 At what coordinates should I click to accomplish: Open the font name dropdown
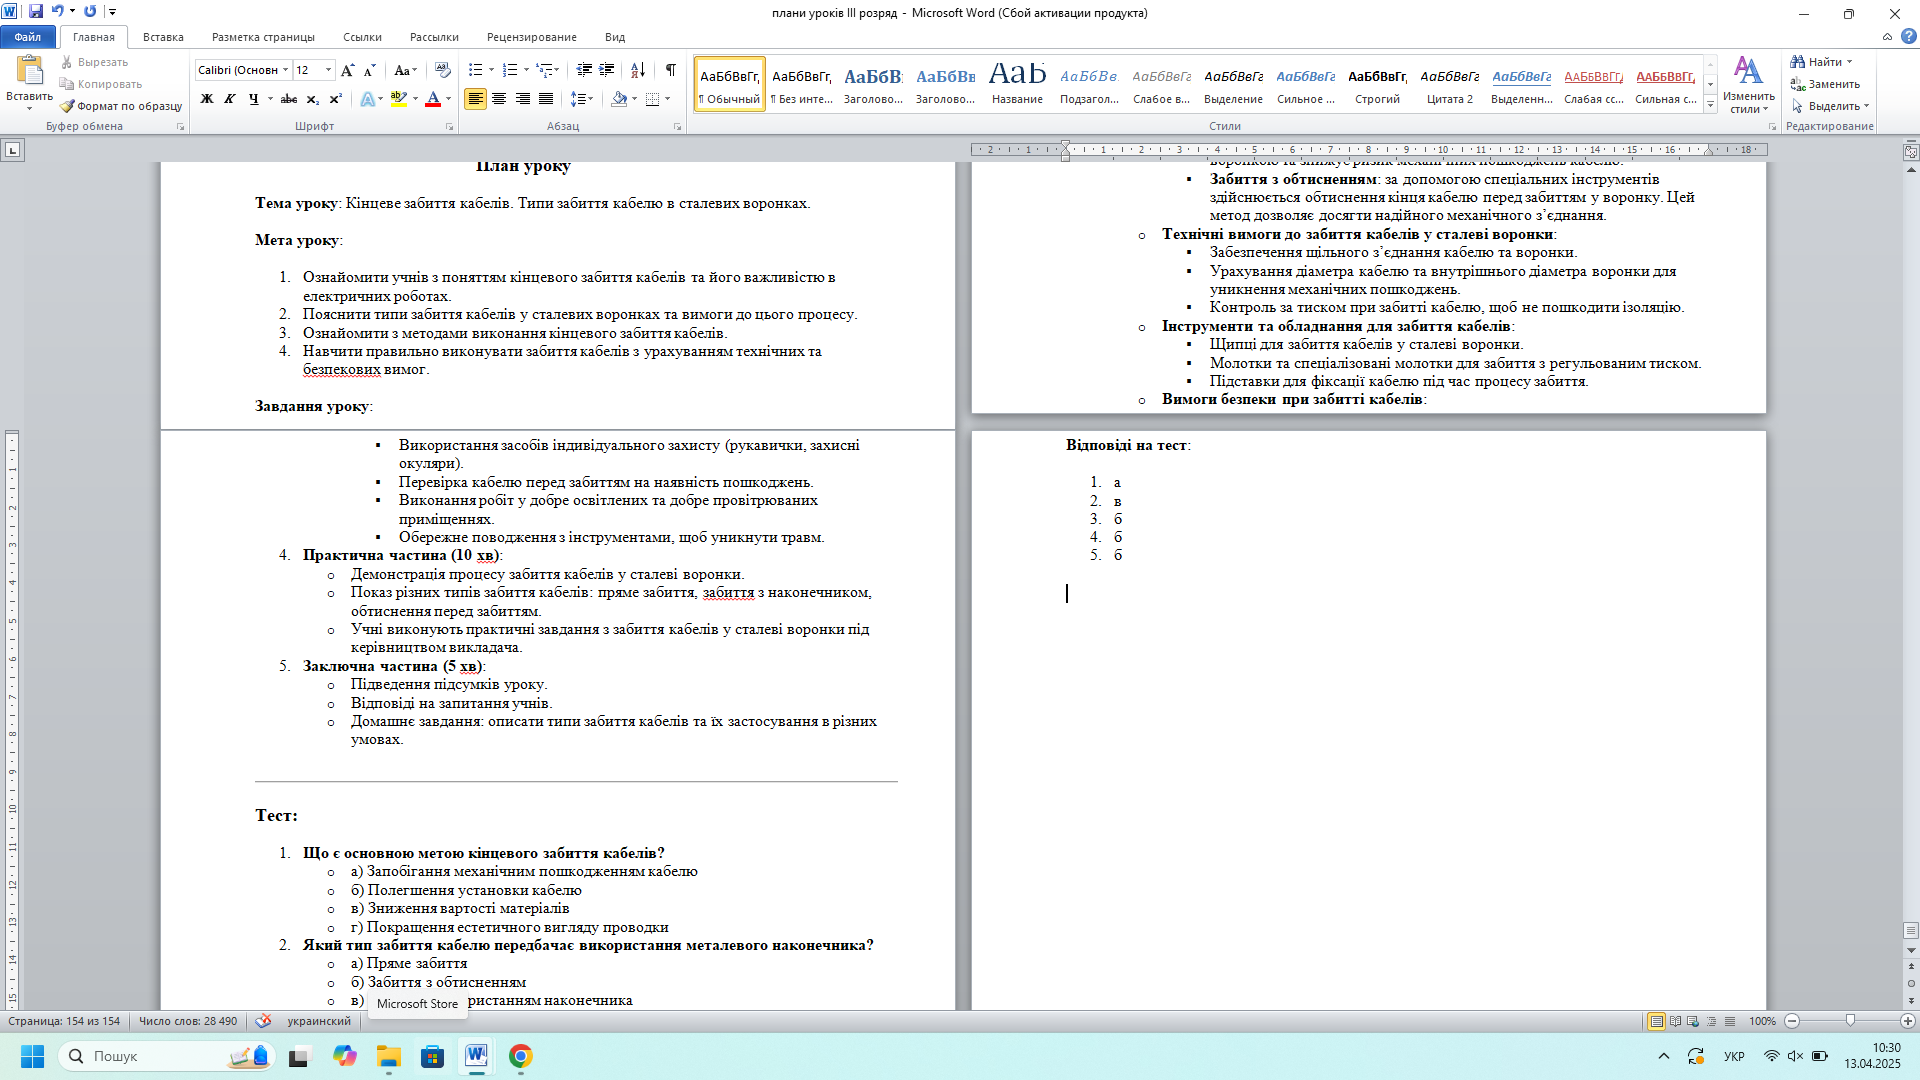(x=285, y=70)
